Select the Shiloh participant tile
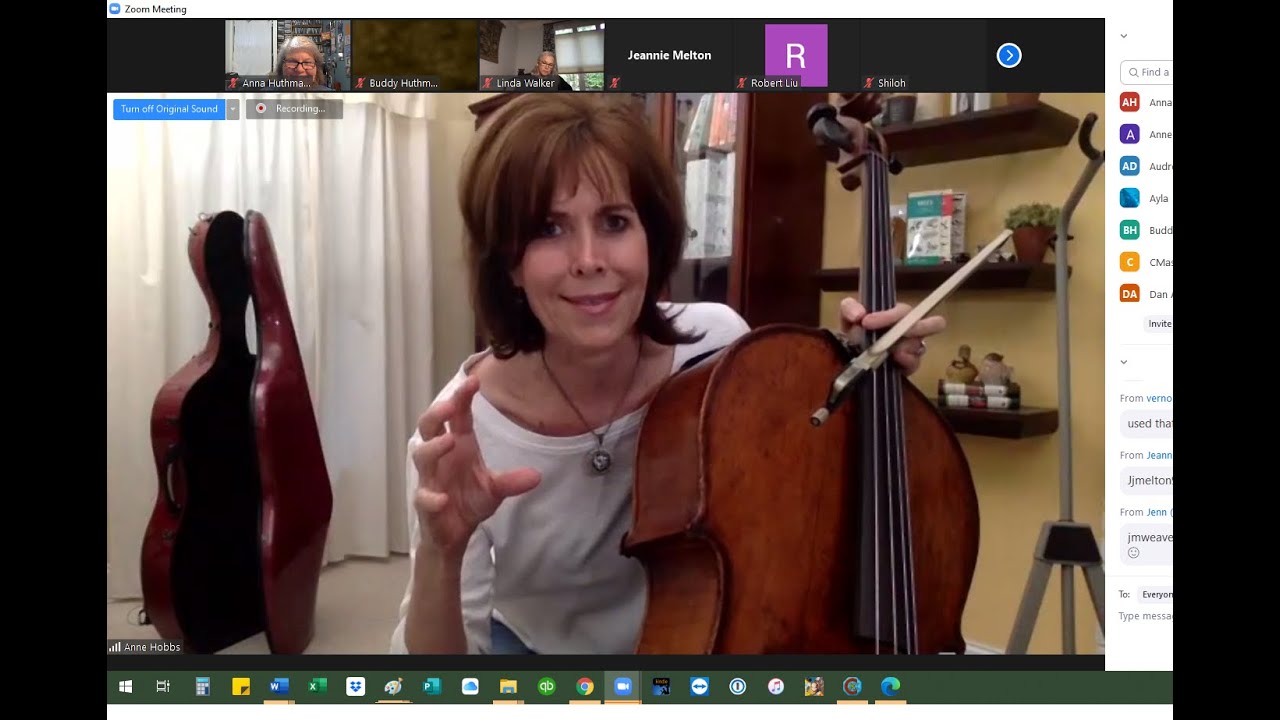Image resolution: width=1280 pixels, height=720 pixels. (923, 55)
